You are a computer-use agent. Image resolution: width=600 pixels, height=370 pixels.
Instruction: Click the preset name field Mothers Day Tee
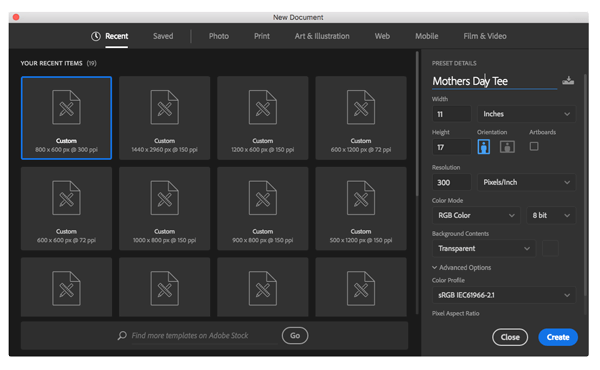point(494,81)
